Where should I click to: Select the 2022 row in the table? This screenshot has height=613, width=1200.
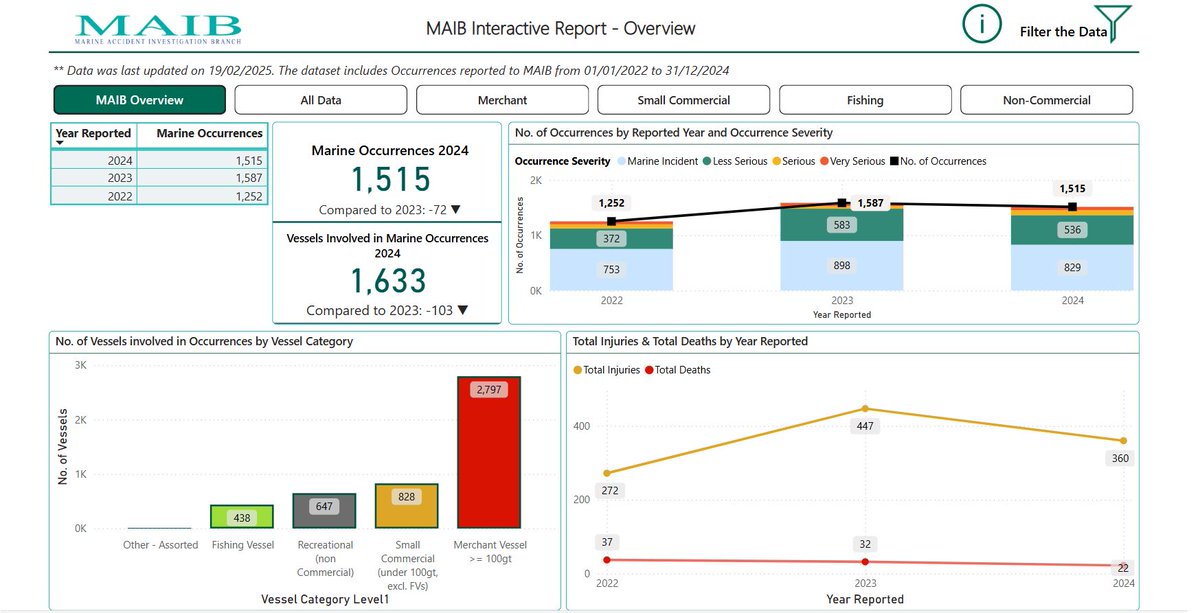click(x=159, y=196)
